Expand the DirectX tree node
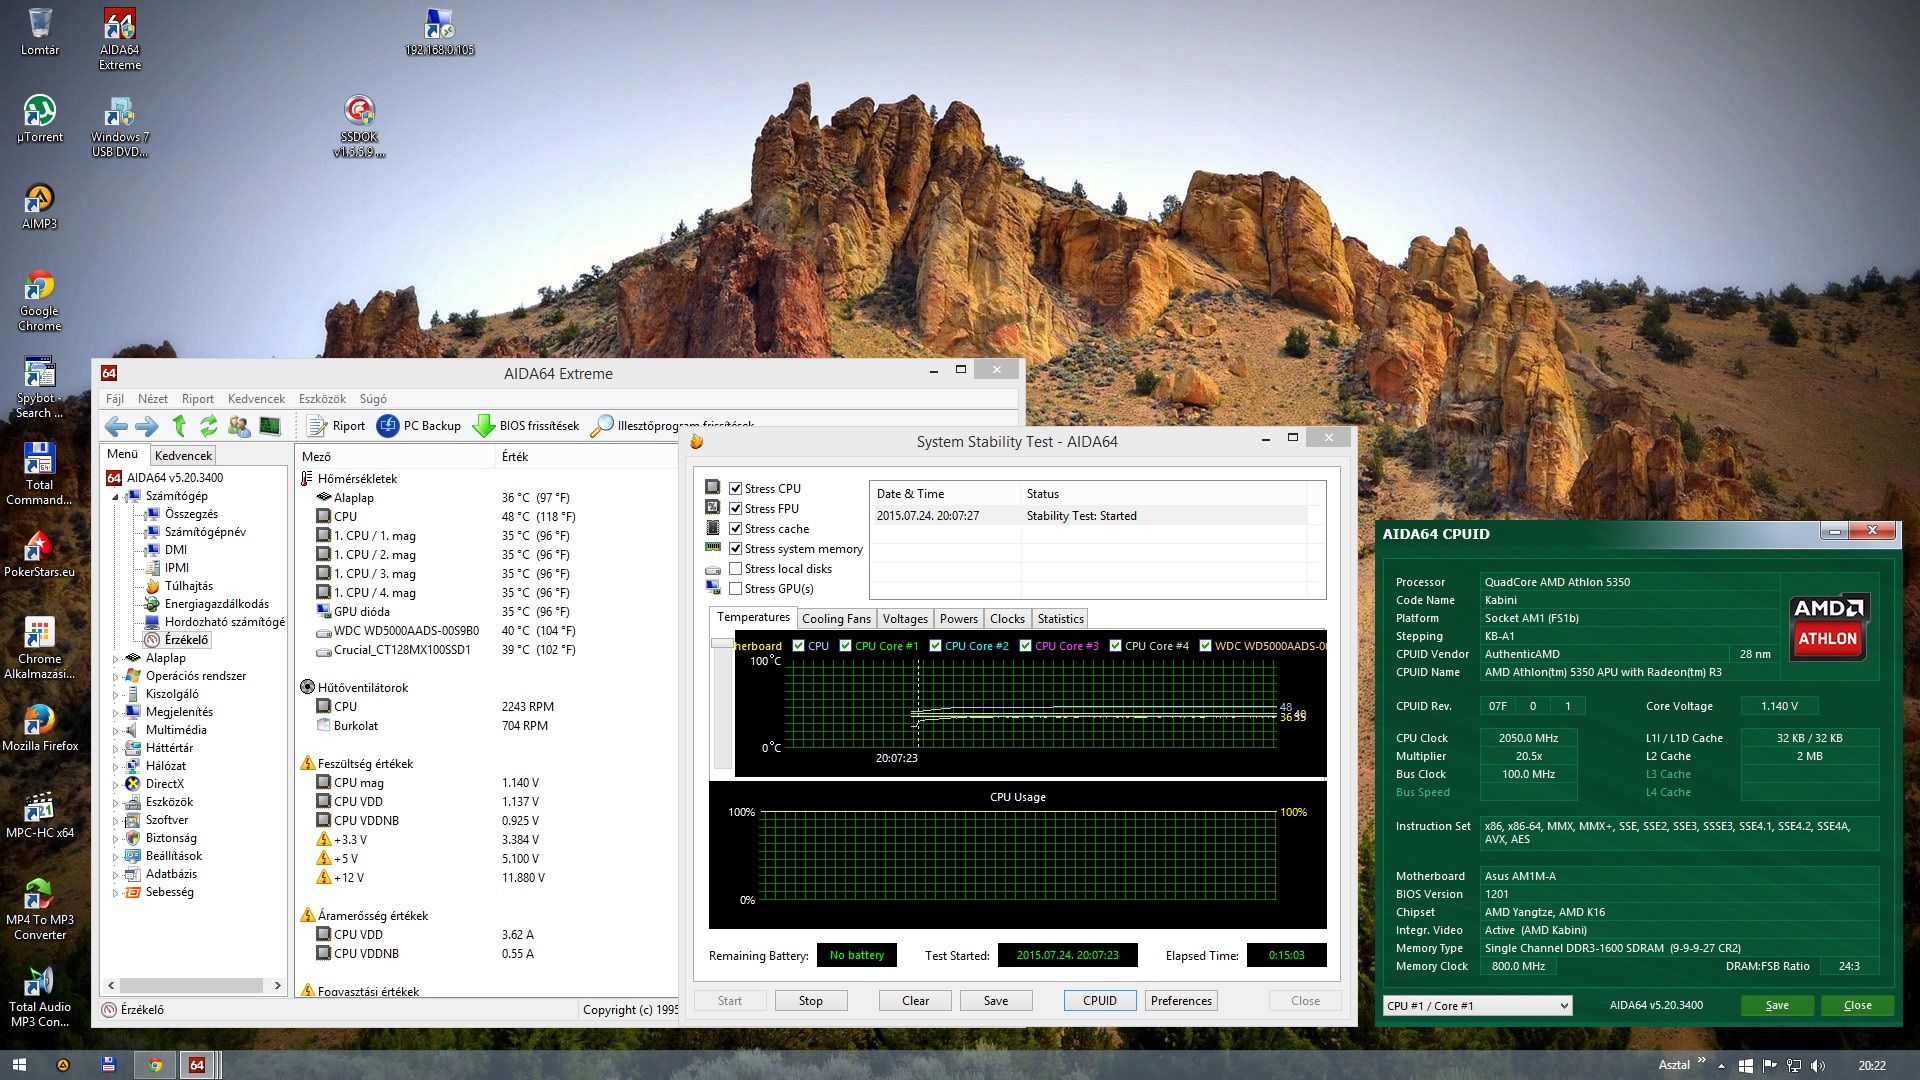This screenshot has height=1080, width=1920. tap(115, 785)
